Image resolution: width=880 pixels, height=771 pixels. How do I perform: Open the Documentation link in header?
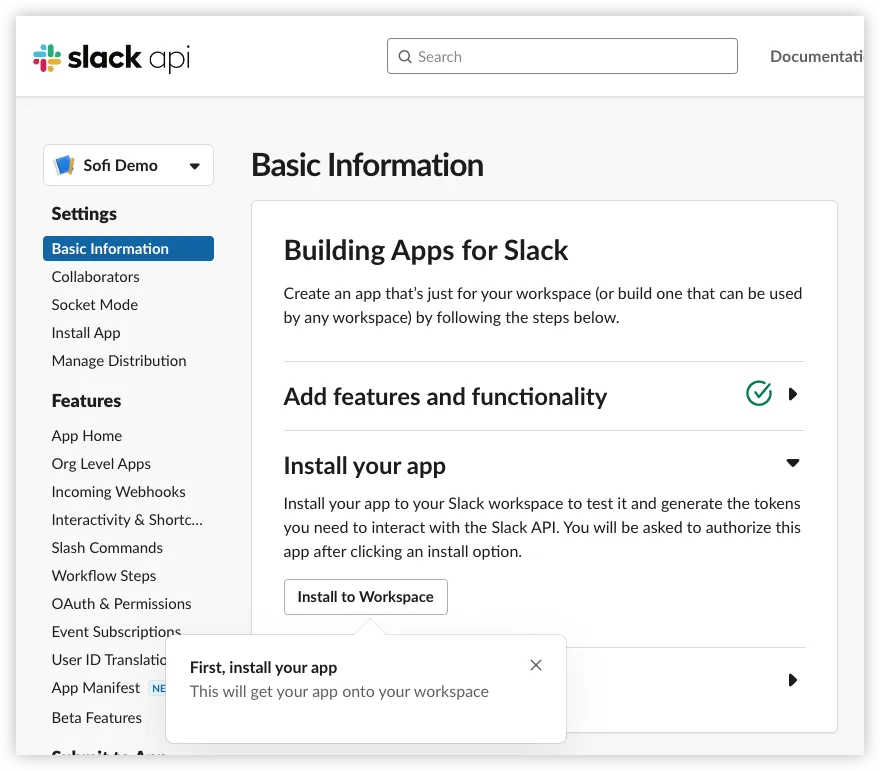817,56
